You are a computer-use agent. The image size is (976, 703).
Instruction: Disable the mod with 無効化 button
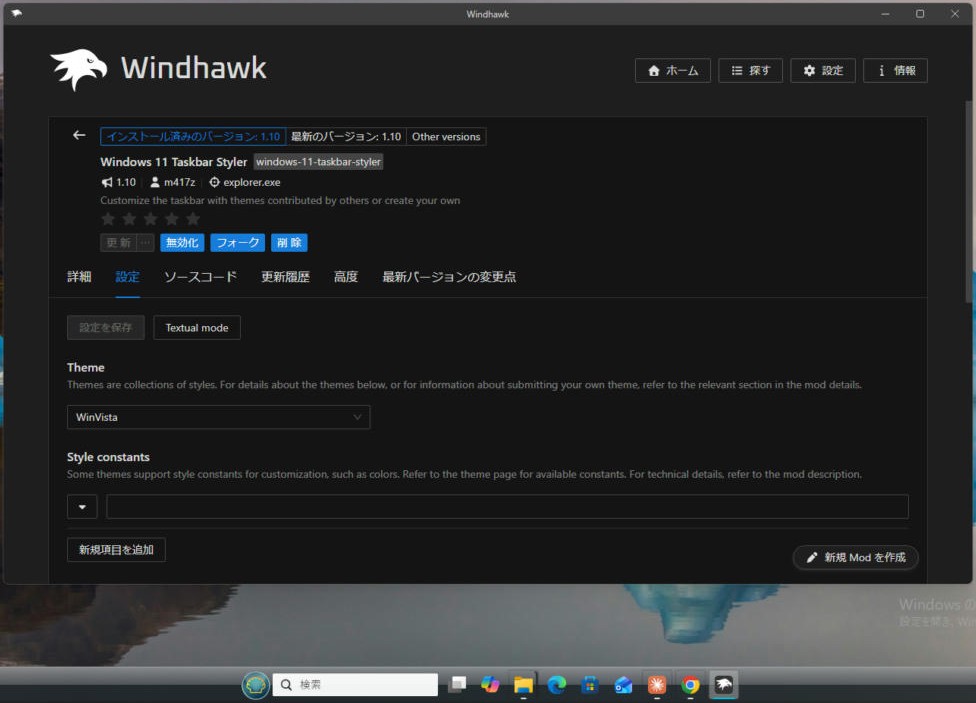click(182, 243)
